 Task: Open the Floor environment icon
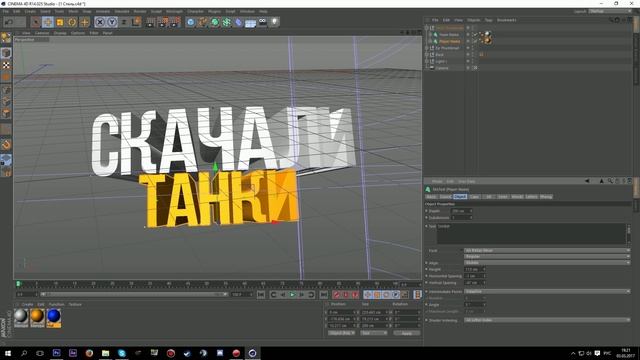251,22
